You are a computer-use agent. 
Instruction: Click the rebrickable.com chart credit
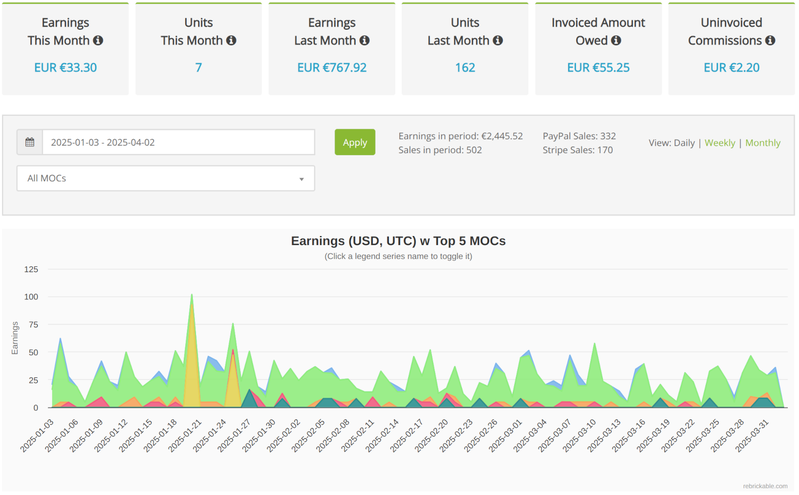[x=764, y=486]
